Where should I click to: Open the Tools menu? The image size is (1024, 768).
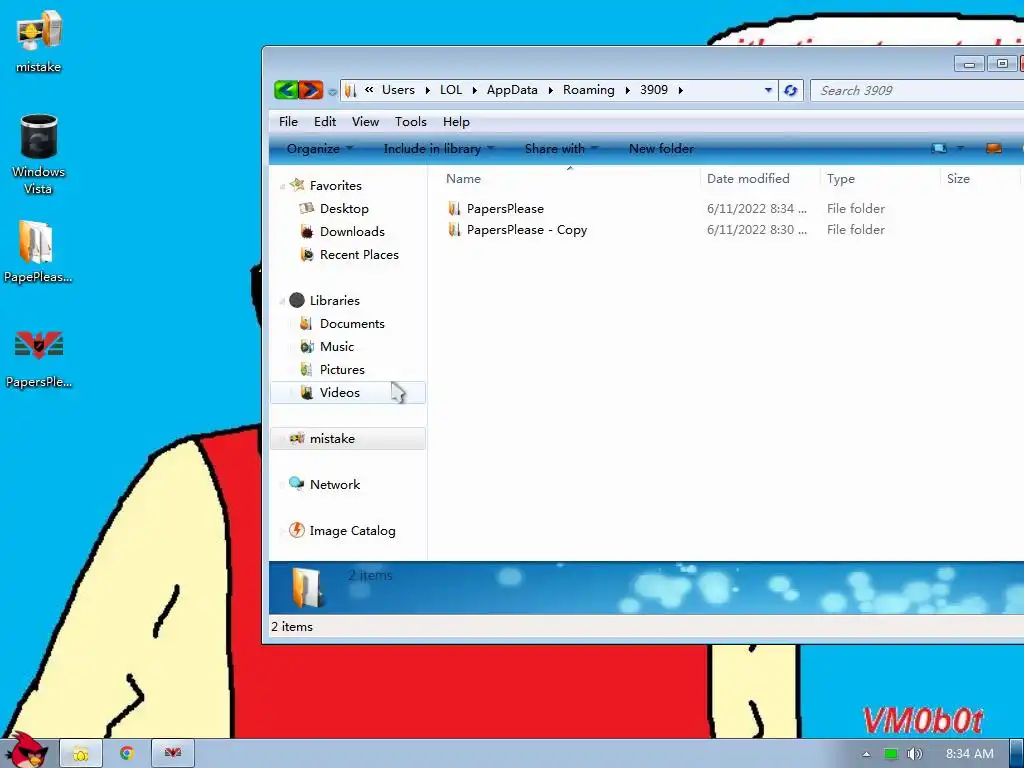[x=410, y=121]
